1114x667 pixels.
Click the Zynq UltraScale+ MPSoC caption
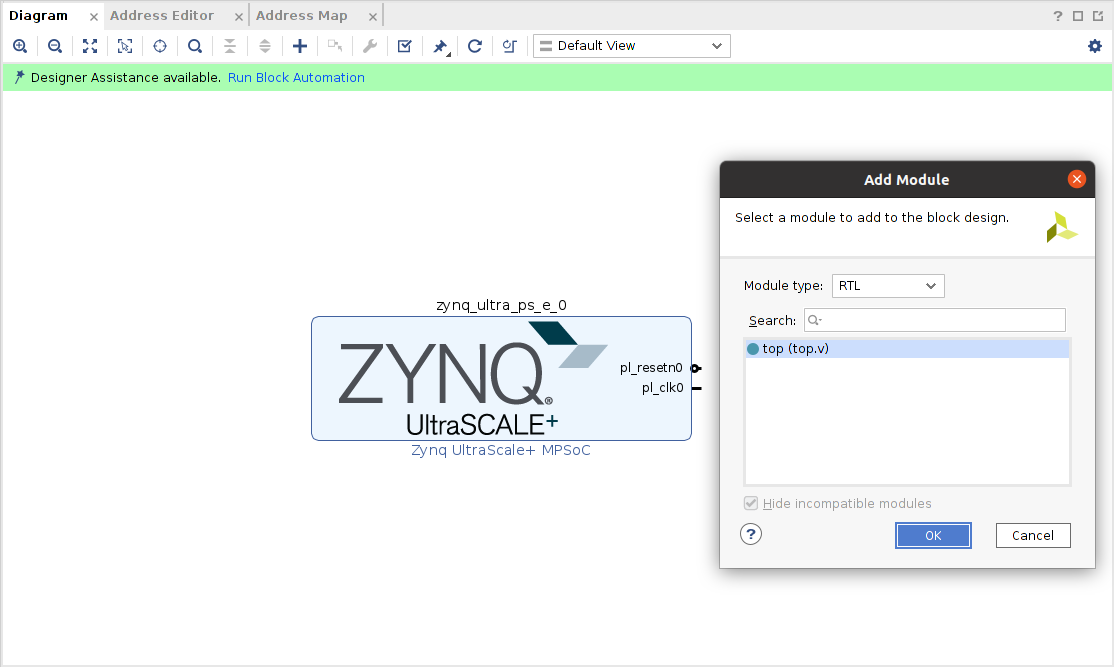[x=501, y=450]
